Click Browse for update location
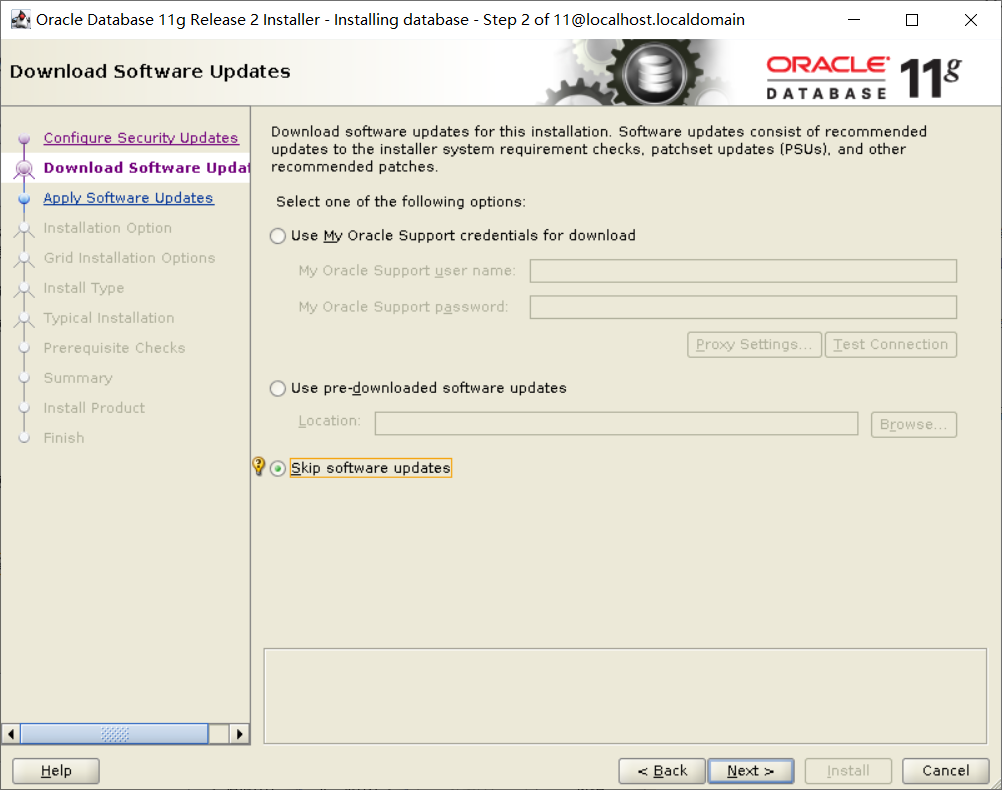 click(x=914, y=425)
